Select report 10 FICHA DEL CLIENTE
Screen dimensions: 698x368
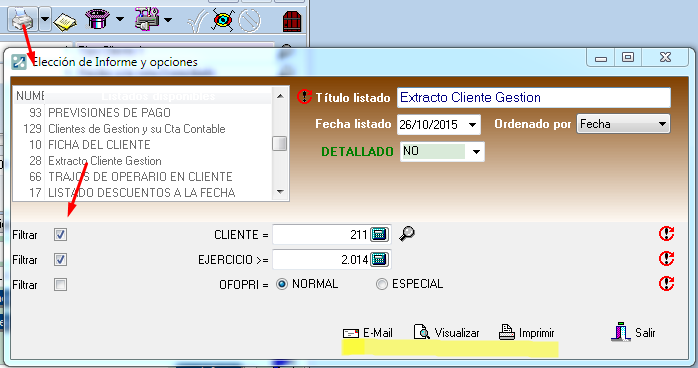coord(142,145)
